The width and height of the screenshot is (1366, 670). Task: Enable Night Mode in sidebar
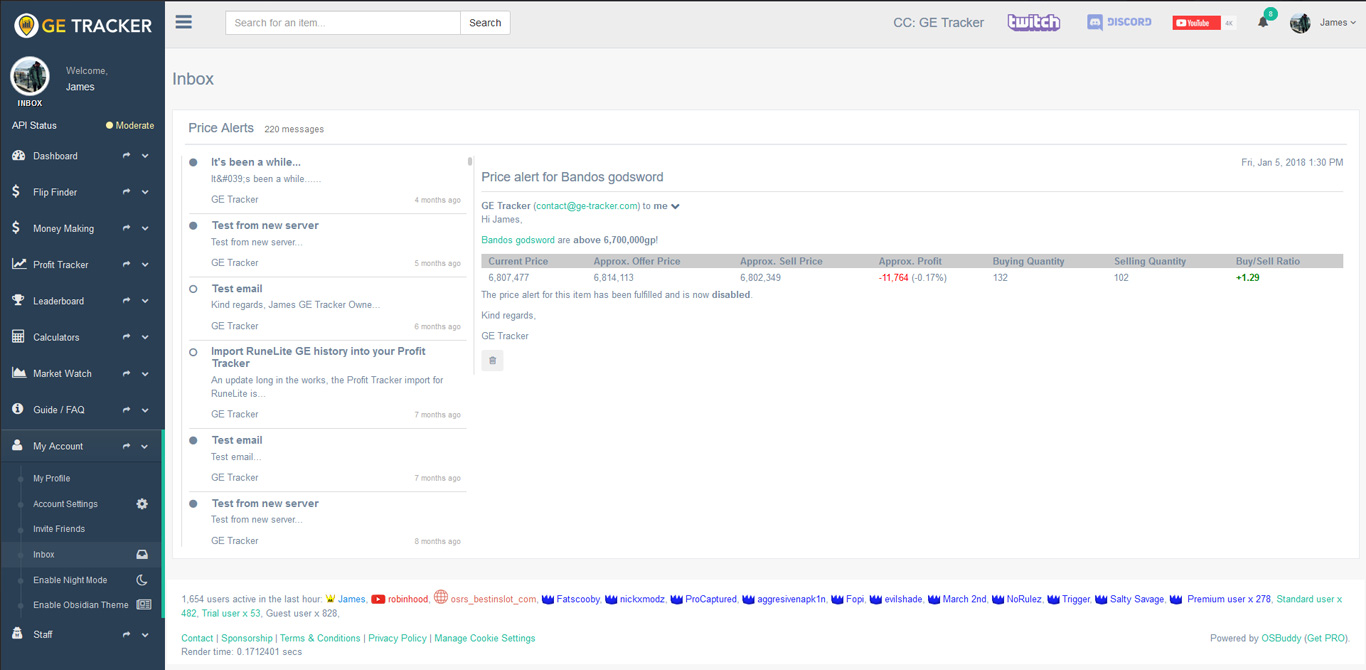[x=70, y=580]
